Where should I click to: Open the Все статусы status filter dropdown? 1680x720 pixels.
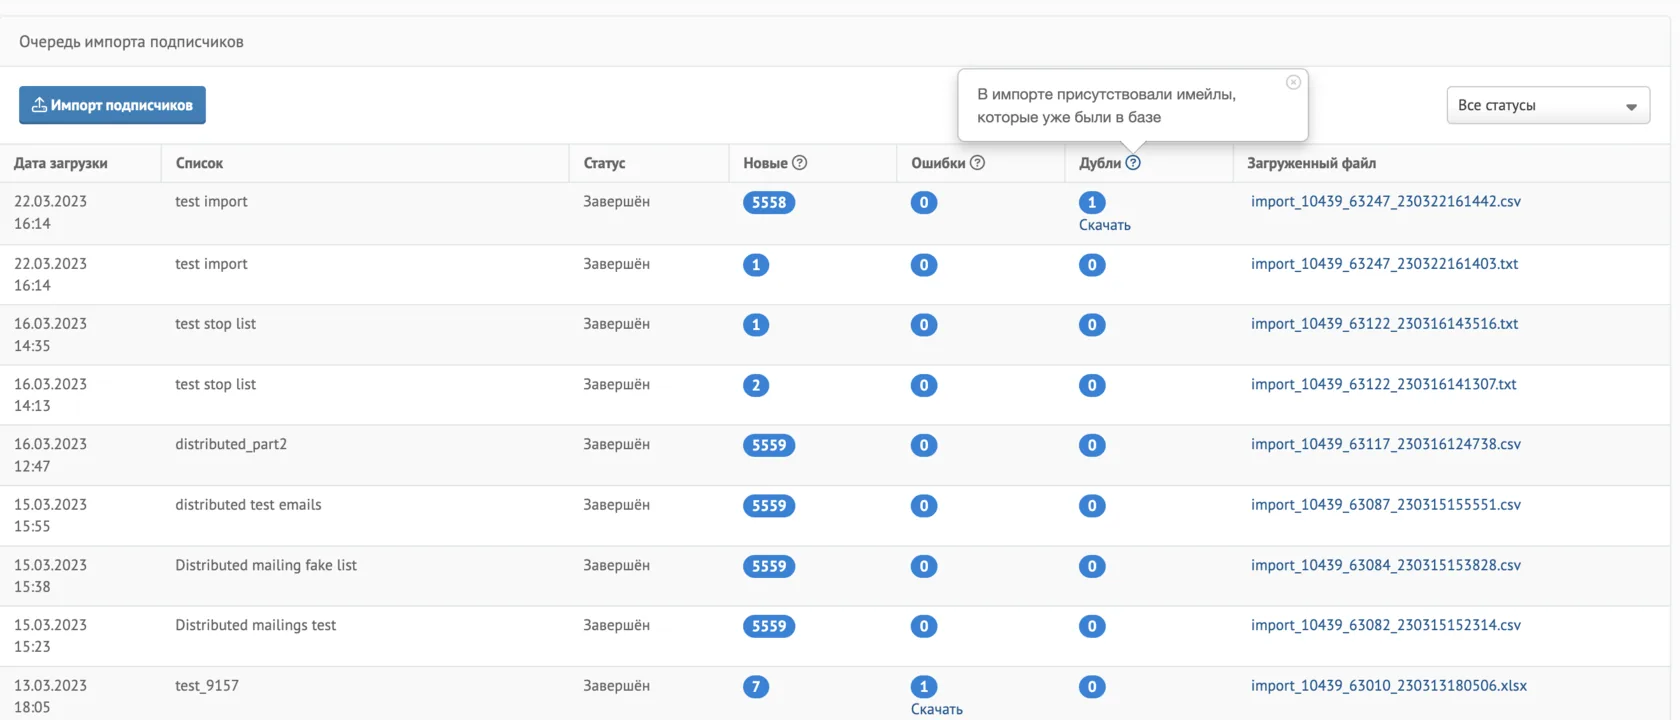pos(1548,106)
